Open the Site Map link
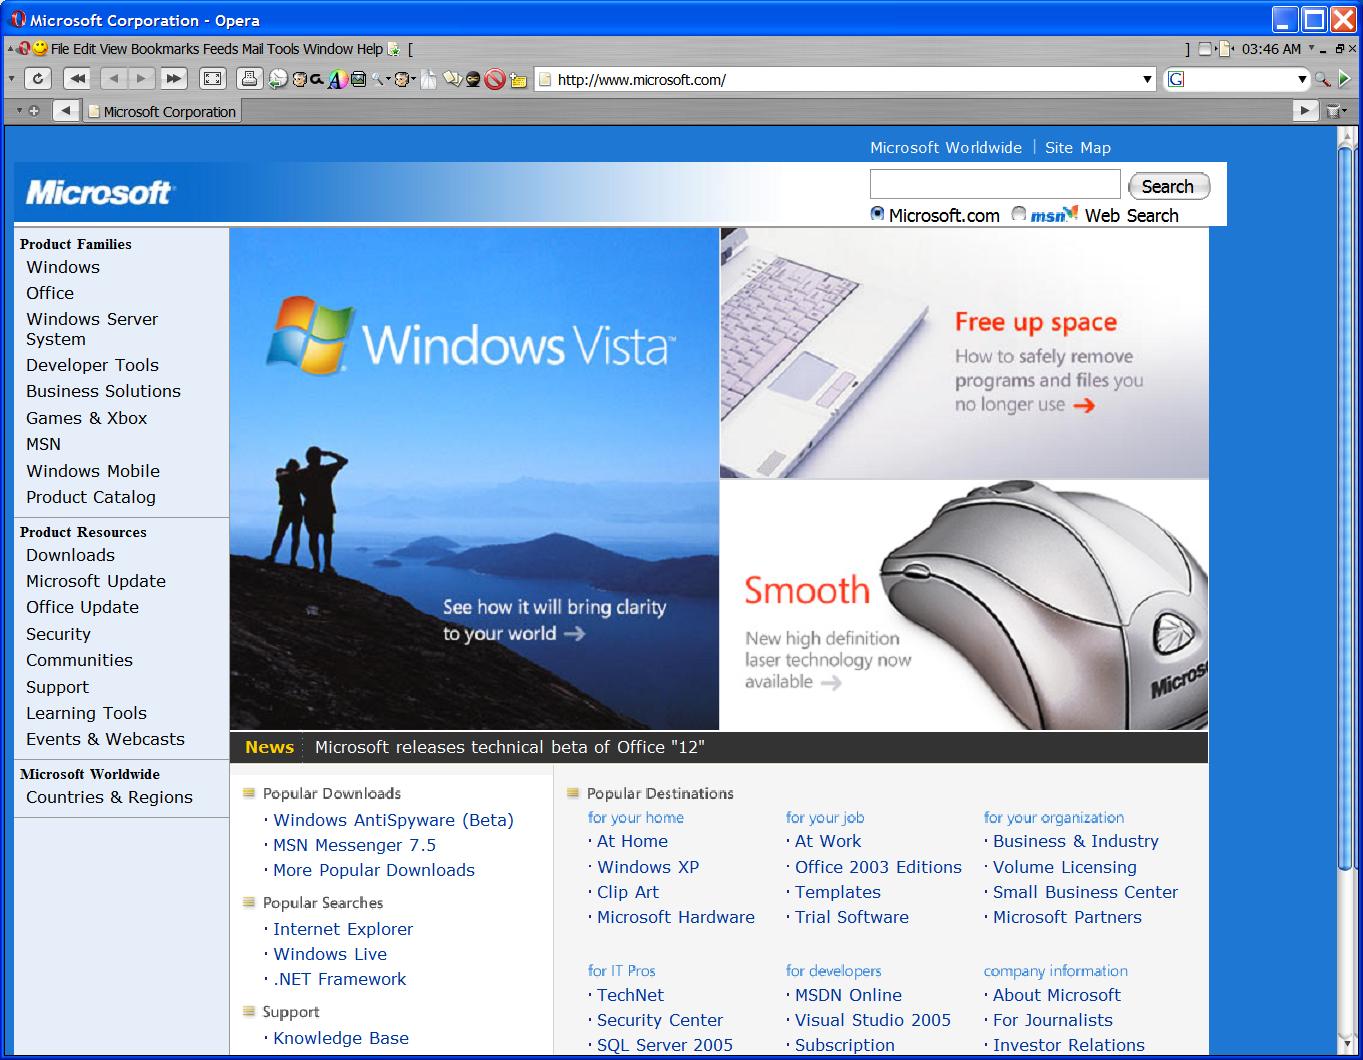The image size is (1363, 1060). [1077, 147]
